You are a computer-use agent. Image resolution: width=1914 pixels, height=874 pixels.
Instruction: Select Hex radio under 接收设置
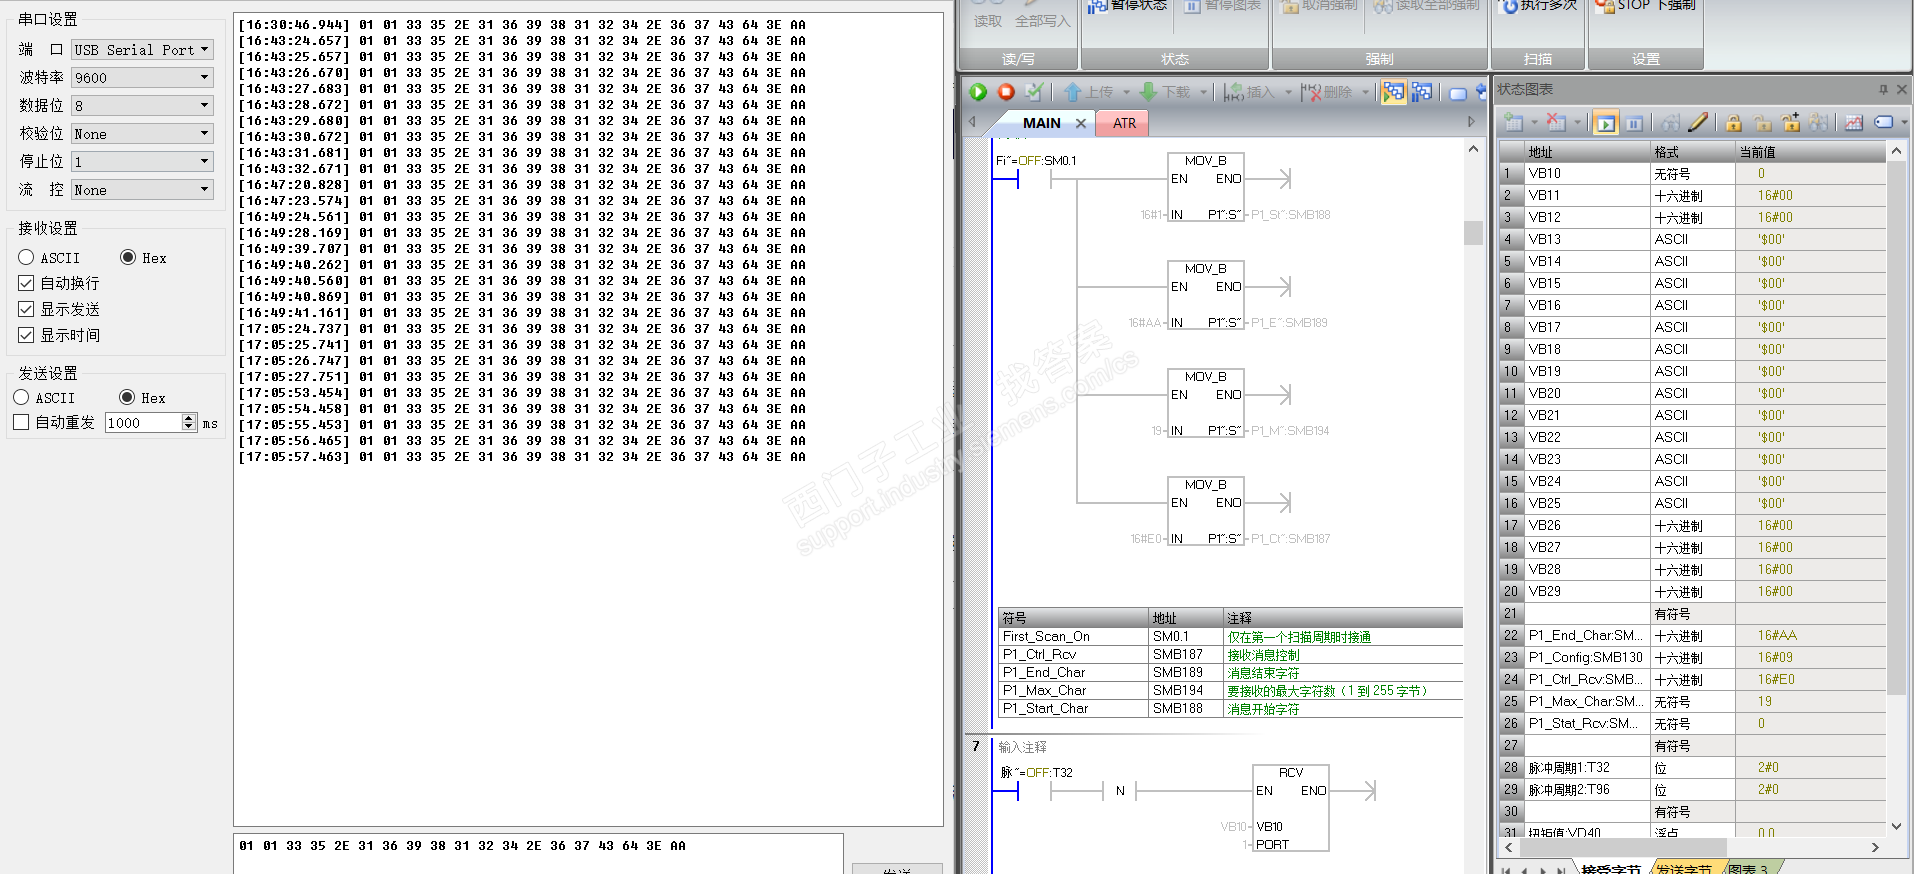pos(128,258)
